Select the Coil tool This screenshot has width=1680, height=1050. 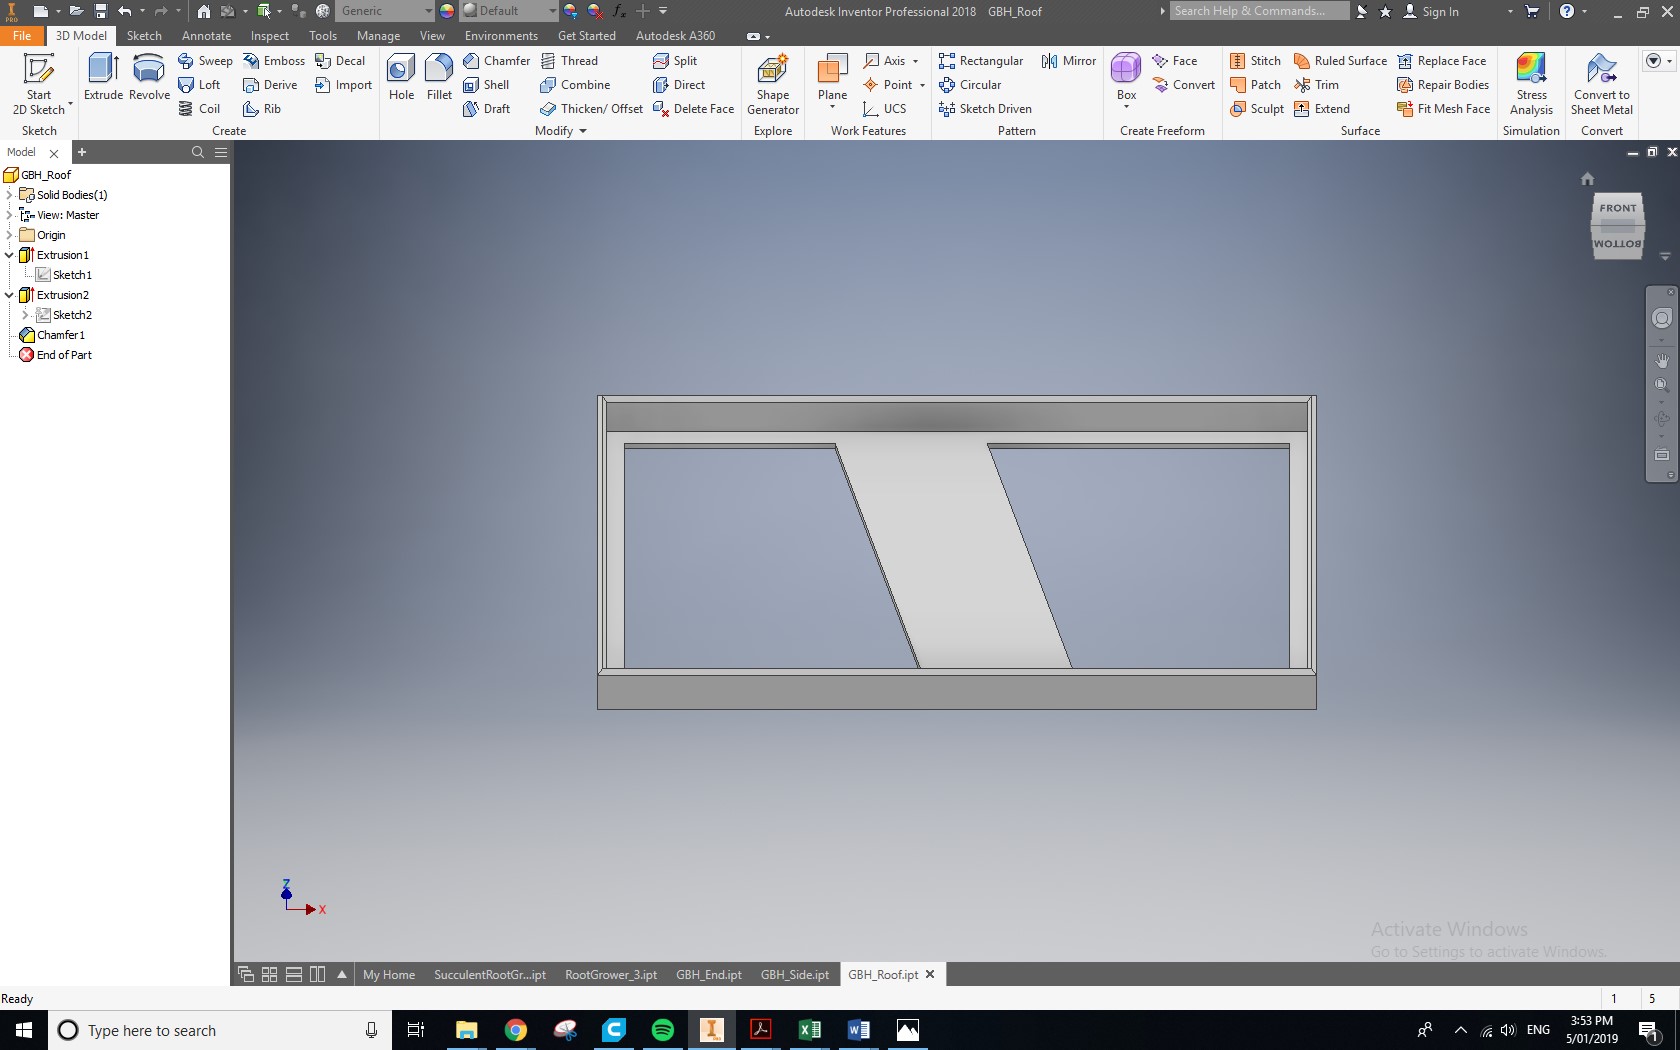point(199,109)
